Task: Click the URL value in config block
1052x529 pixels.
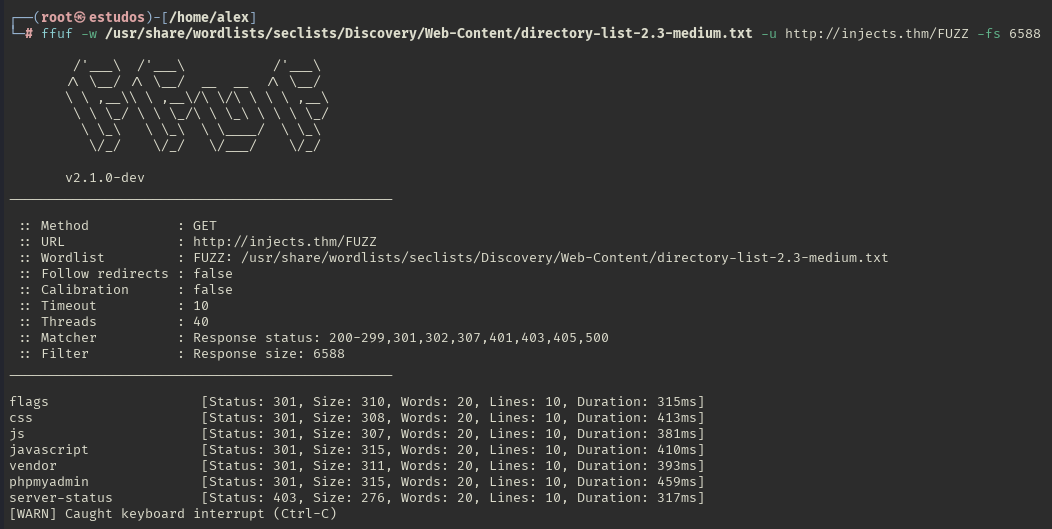Action: 284,242
